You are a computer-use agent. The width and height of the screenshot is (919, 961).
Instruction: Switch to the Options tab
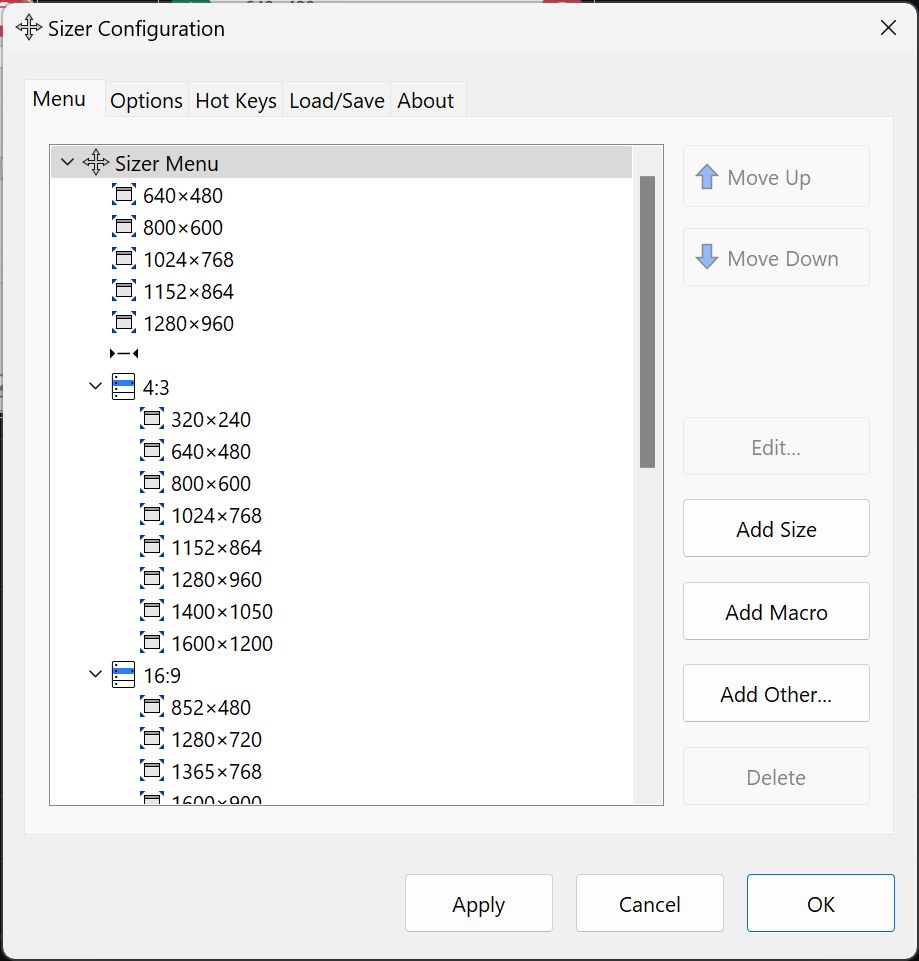(146, 101)
